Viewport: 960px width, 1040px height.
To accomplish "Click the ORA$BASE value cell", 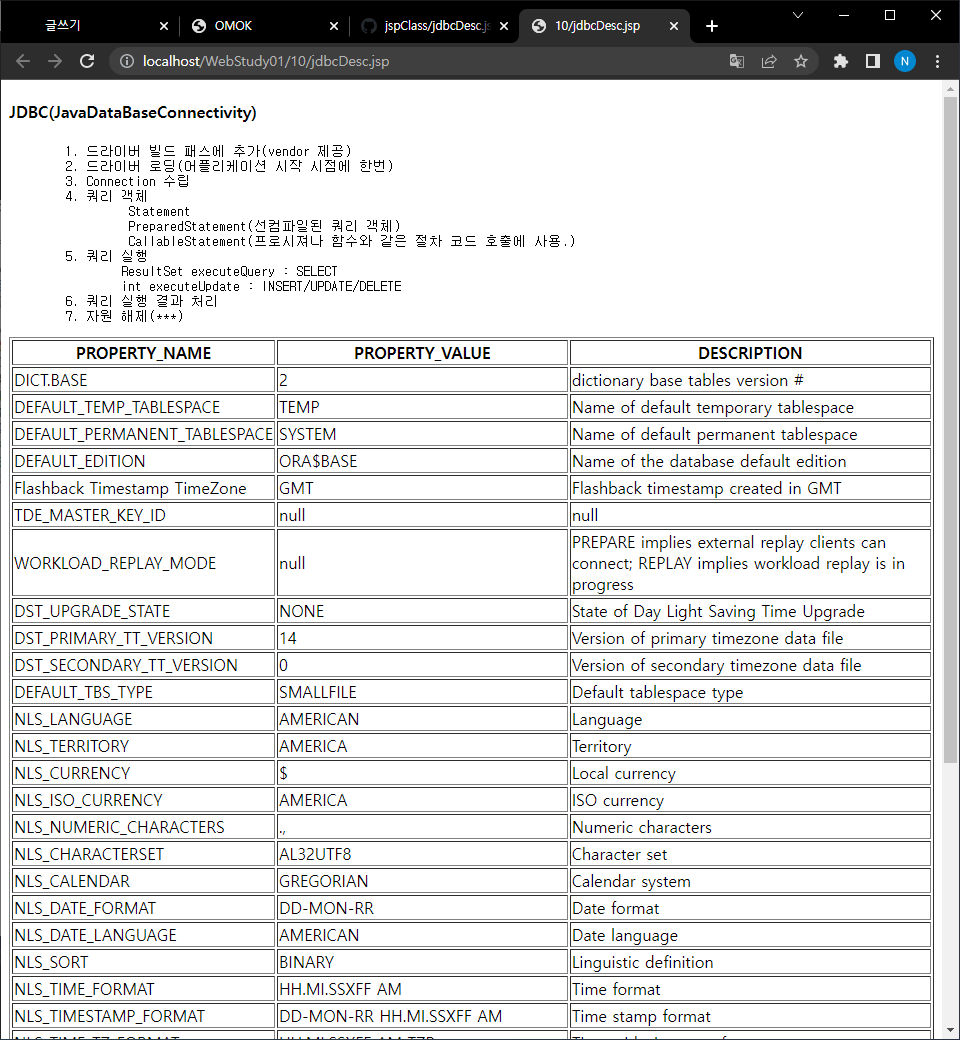I will pos(422,461).
